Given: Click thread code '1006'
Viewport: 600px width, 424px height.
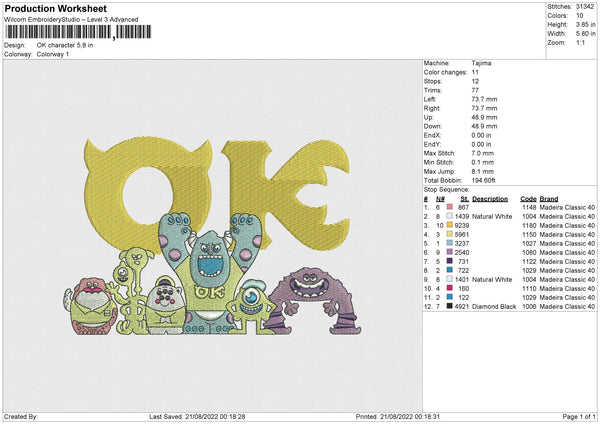Looking at the screenshot, I should tap(529, 307).
